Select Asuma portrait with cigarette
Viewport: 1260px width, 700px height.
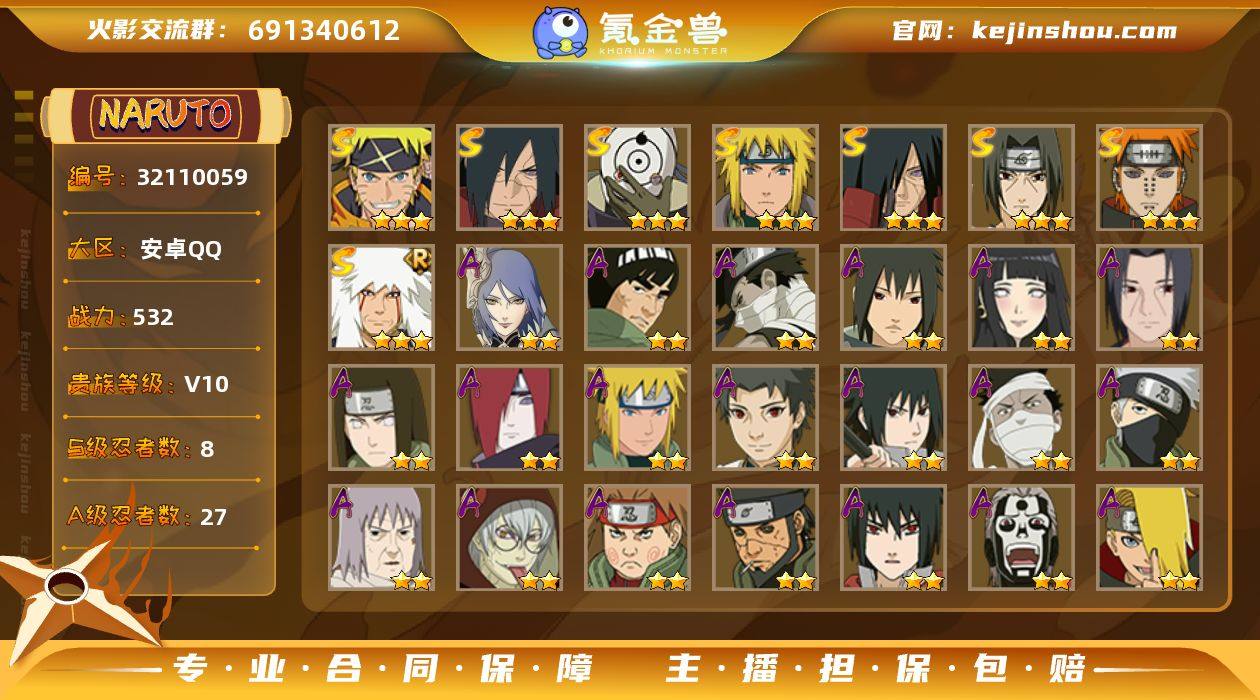click(x=765, y=538)
